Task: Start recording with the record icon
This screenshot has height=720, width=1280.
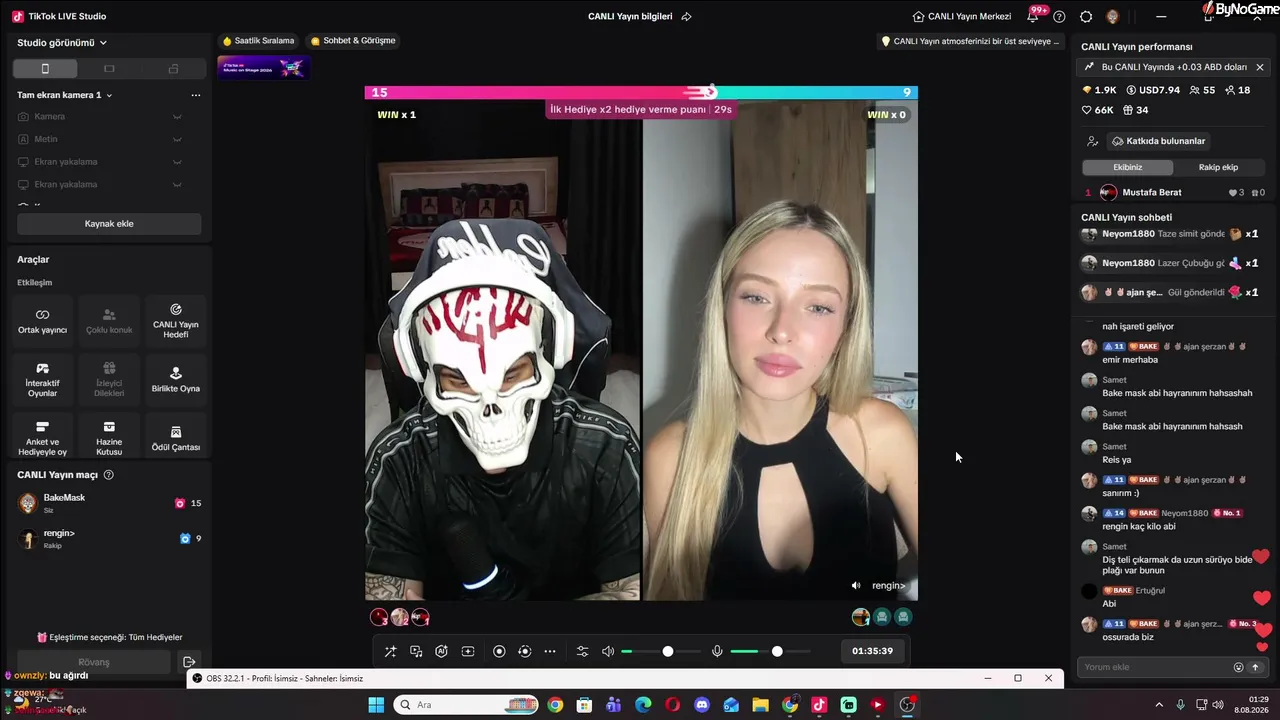Action: click(499, 651)
